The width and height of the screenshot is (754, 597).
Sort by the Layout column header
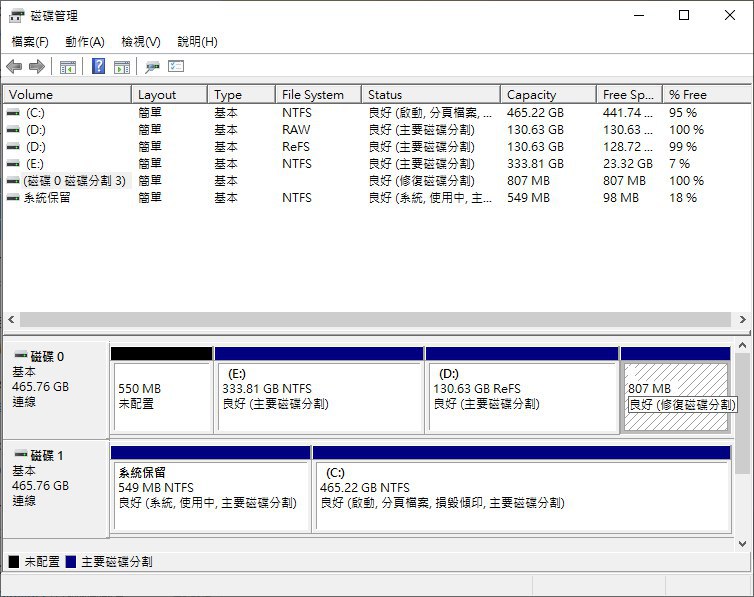point(170,95)
